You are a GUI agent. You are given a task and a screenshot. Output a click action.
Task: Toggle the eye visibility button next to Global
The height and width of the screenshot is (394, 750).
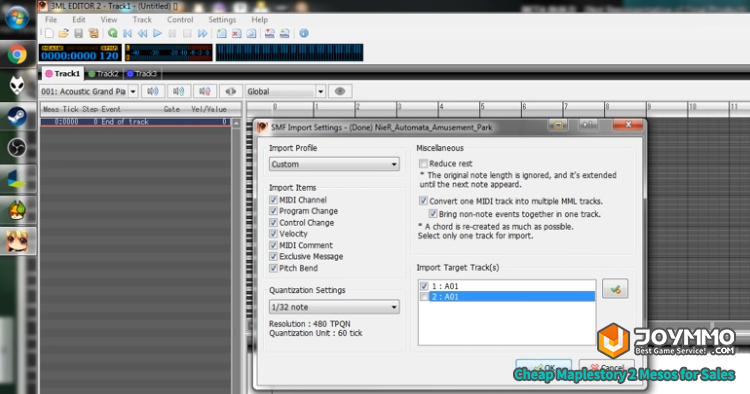pos(340,91)
